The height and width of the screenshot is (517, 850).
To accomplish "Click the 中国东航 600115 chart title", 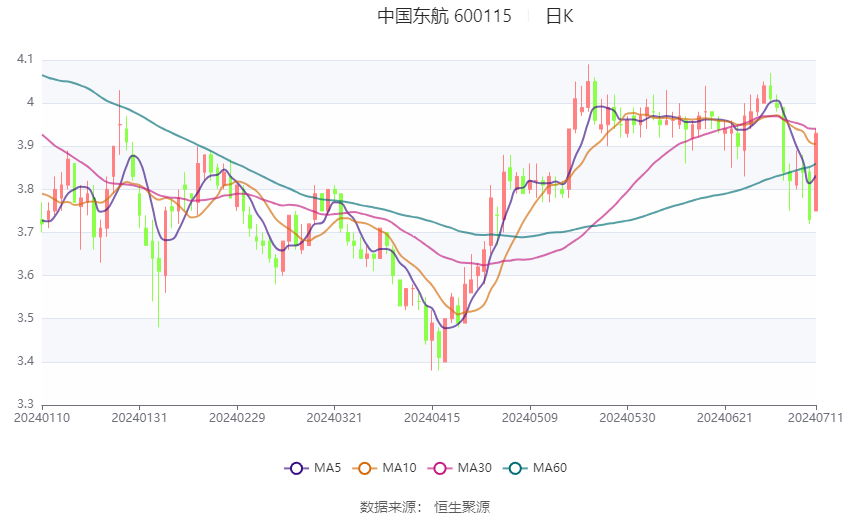I will [x=444, y=16].
